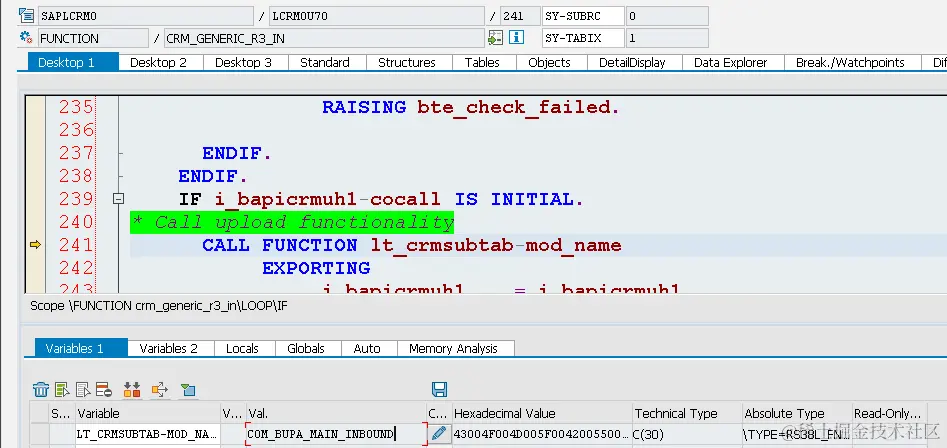Click the SY-SUBRC value field showing 0
This screenshot has width=947, height=448.
click(667, 16)
